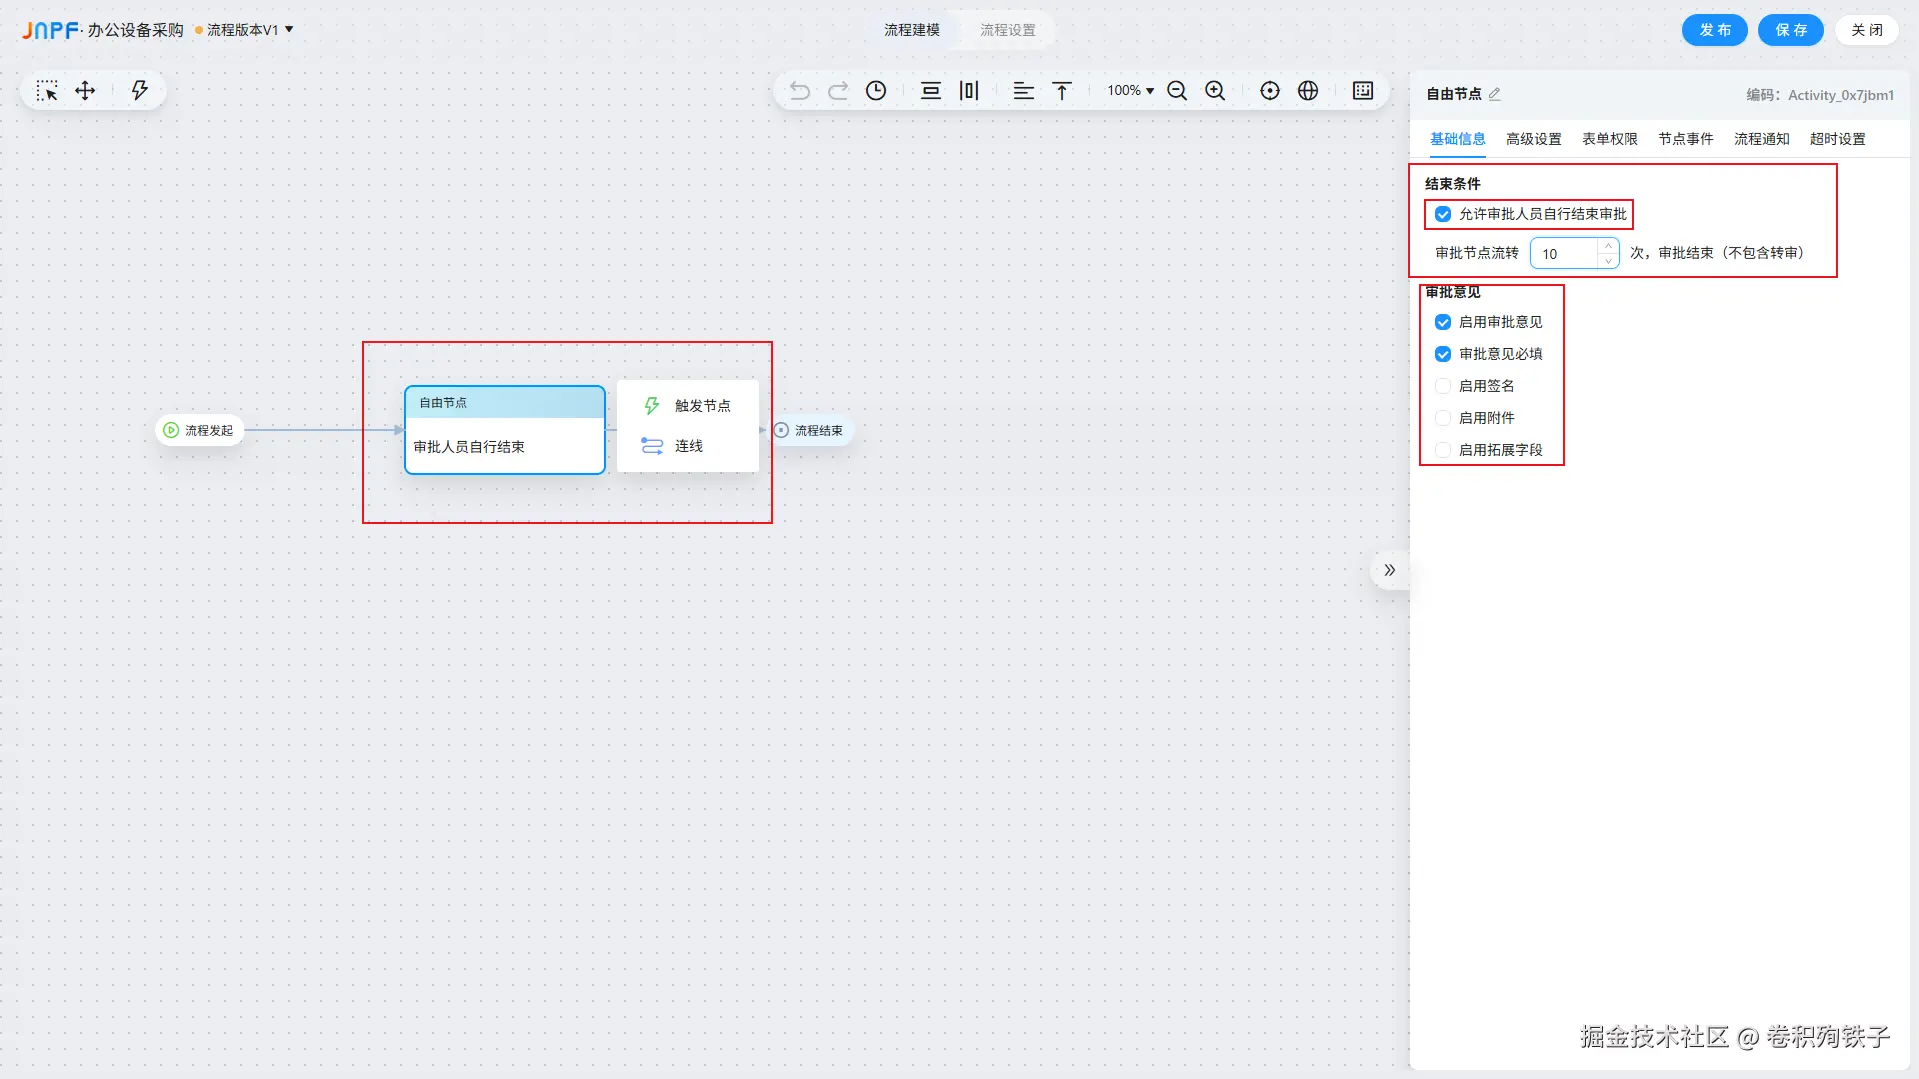Screen dimensions: 1919x1079
Task: Switch to 流程通知 tab
Action: (x=1761, y=139)
